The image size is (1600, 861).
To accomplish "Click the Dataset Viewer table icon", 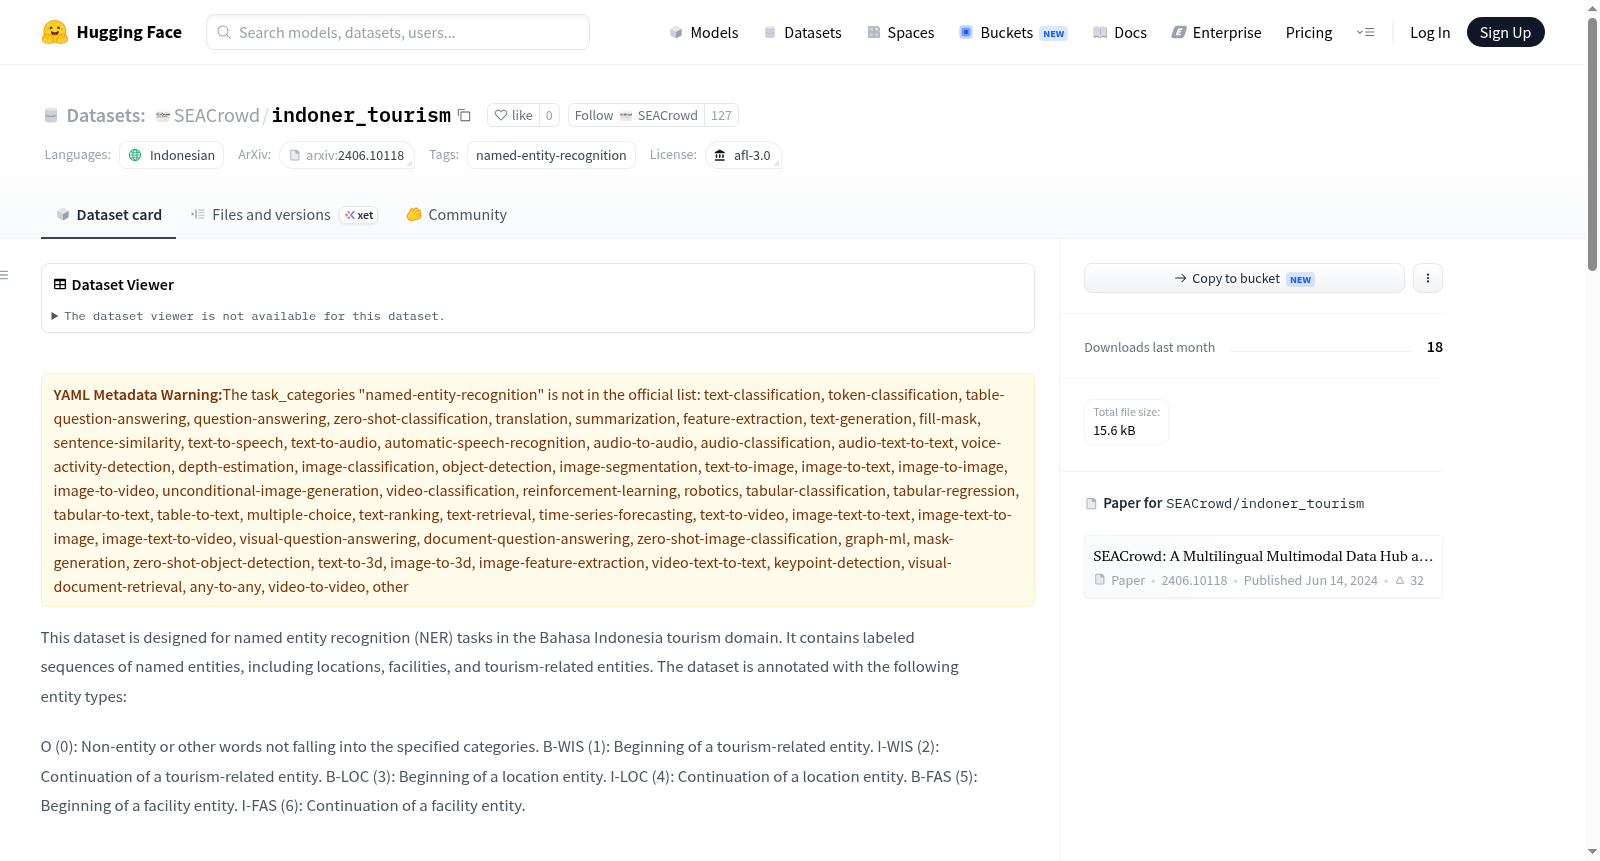I will pyautogui.click(x=60, y=285).
